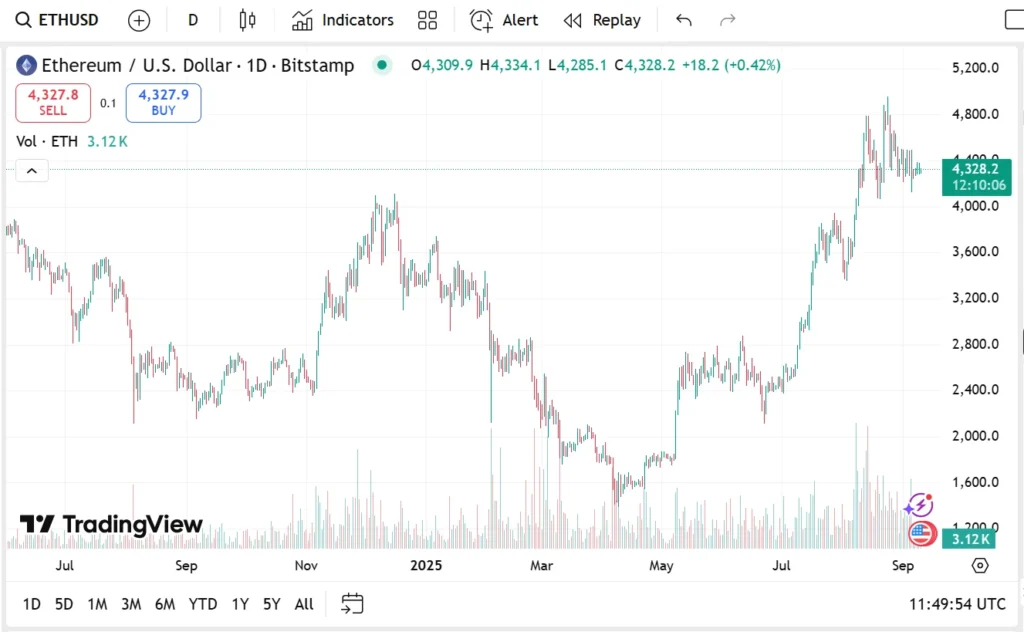
Task: Collapse the legend with the chevron
Action: [31, 170]
